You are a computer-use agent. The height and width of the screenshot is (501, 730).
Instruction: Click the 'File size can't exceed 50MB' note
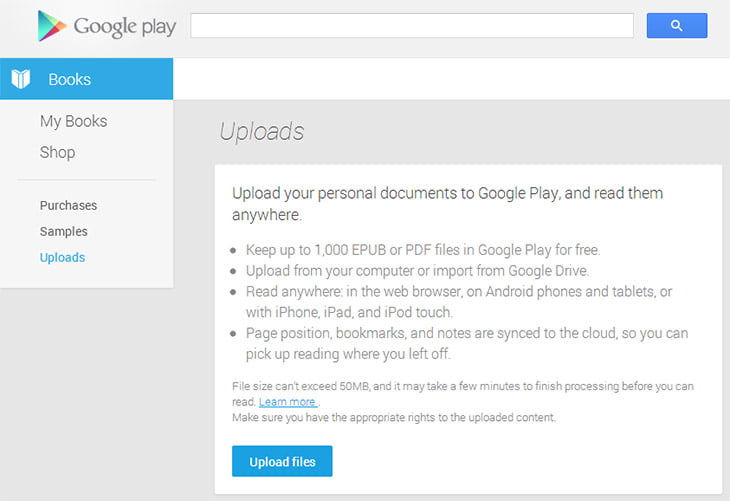(x=463, y=394)
